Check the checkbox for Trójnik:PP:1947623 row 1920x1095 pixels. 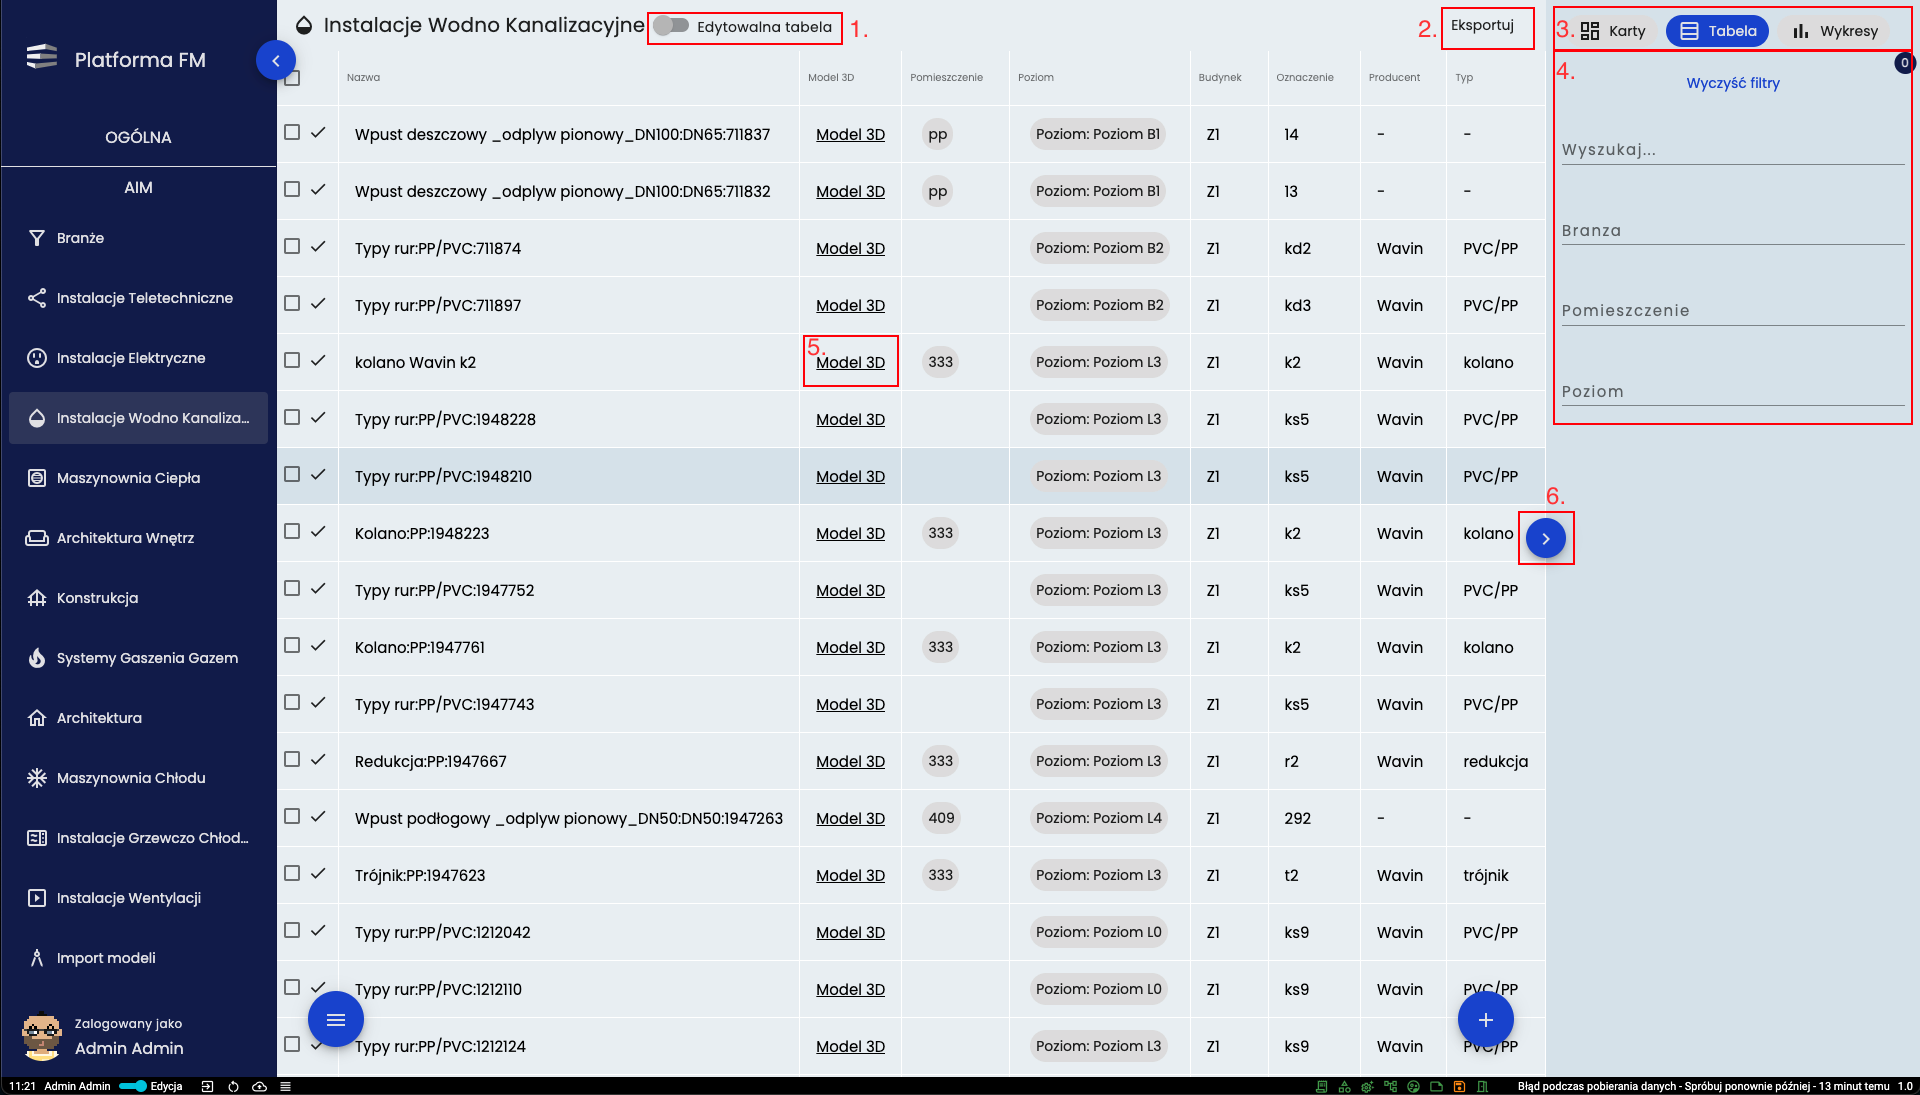292,873
